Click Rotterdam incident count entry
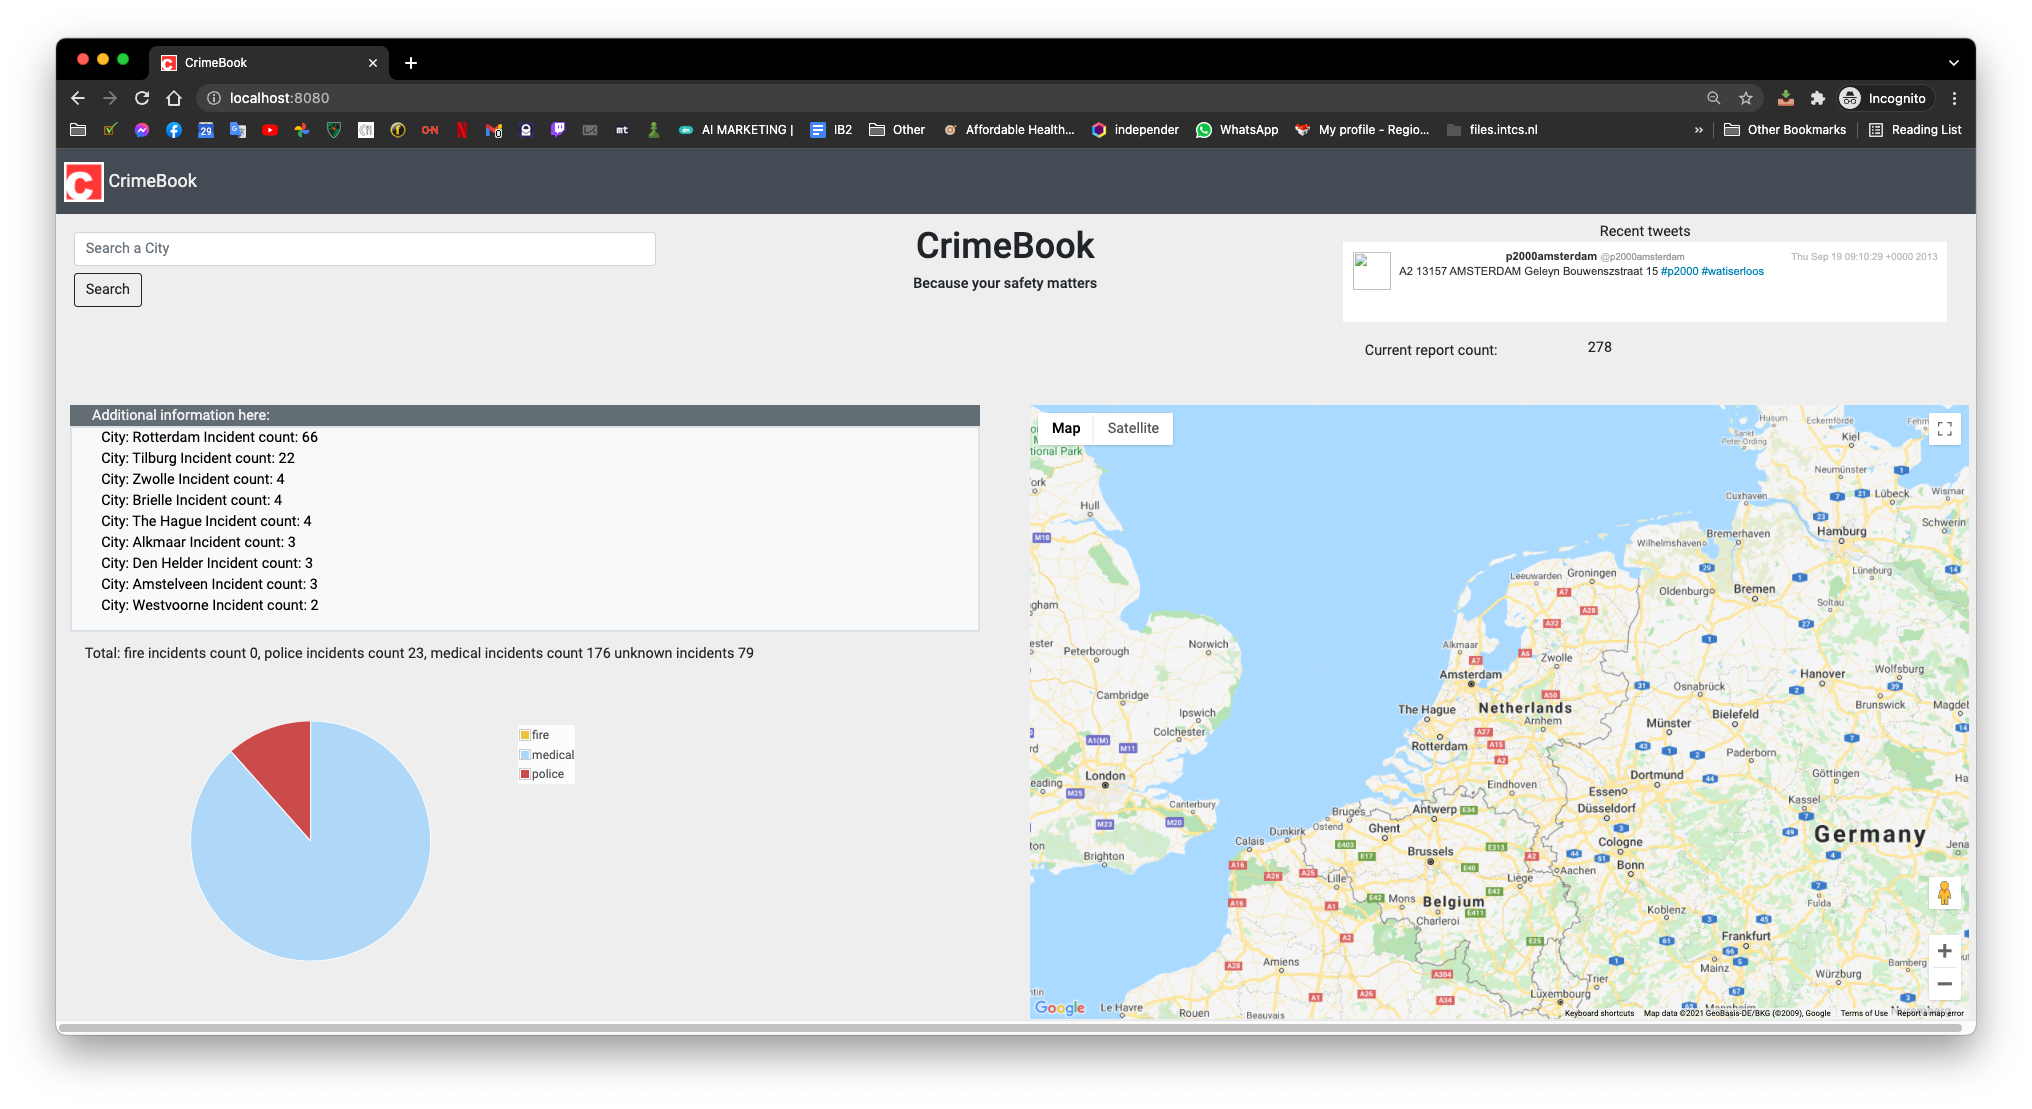 click(x=209, y=436)
